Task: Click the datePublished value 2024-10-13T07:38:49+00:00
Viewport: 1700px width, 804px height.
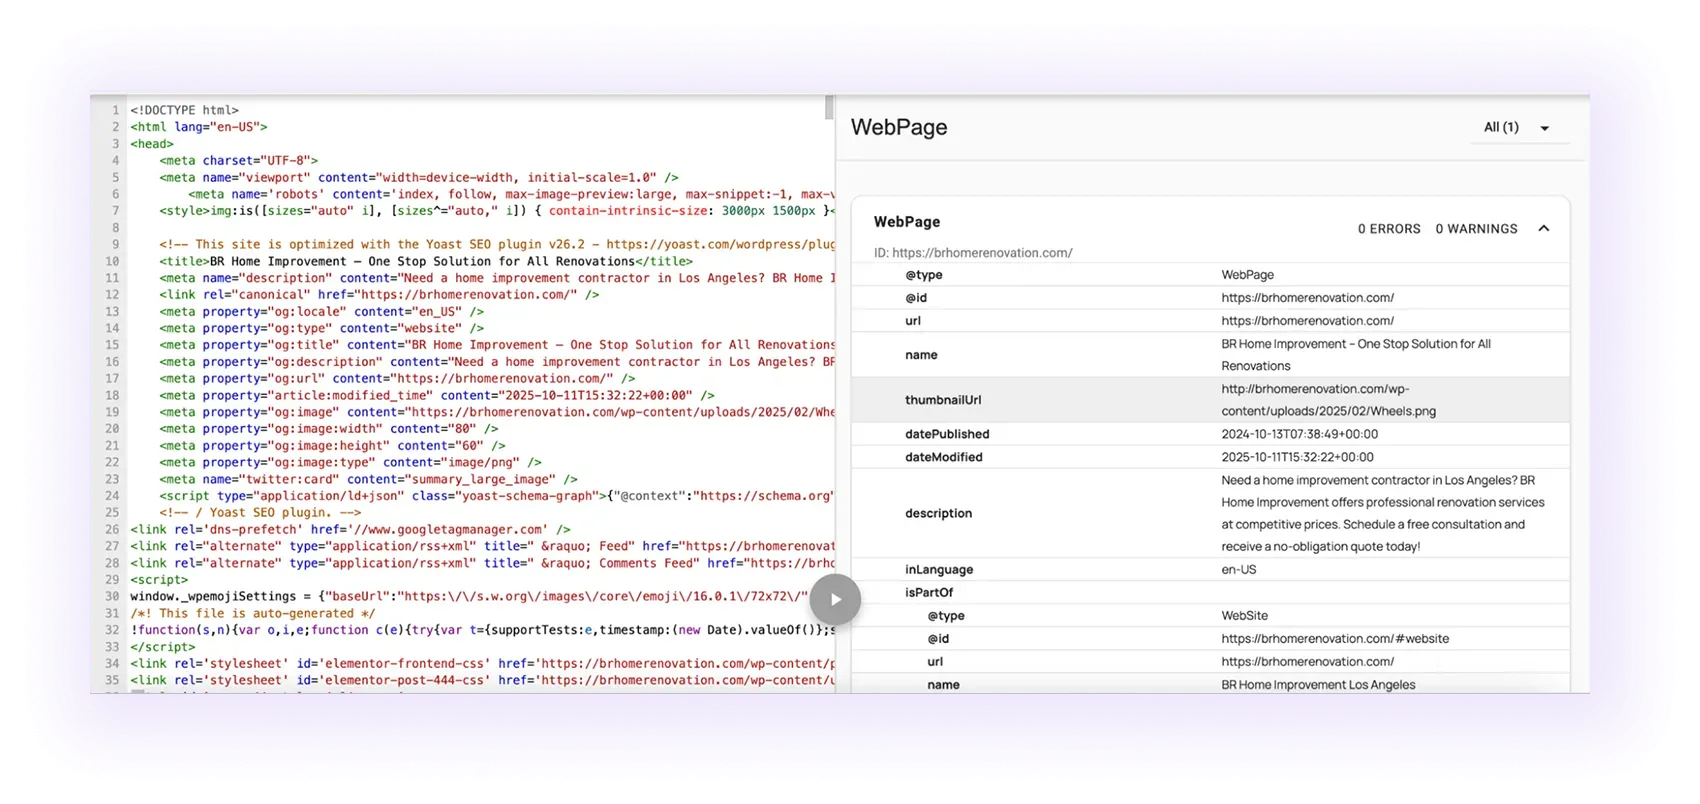Action: click(1299, 434)
